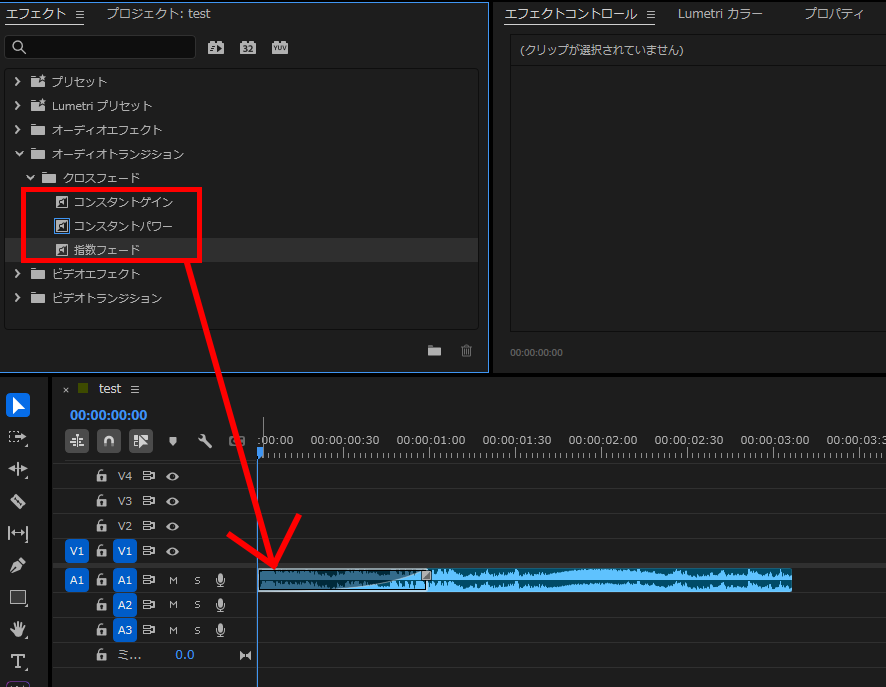
Task: Select the Type tool
Action: [x=18, y=661]
